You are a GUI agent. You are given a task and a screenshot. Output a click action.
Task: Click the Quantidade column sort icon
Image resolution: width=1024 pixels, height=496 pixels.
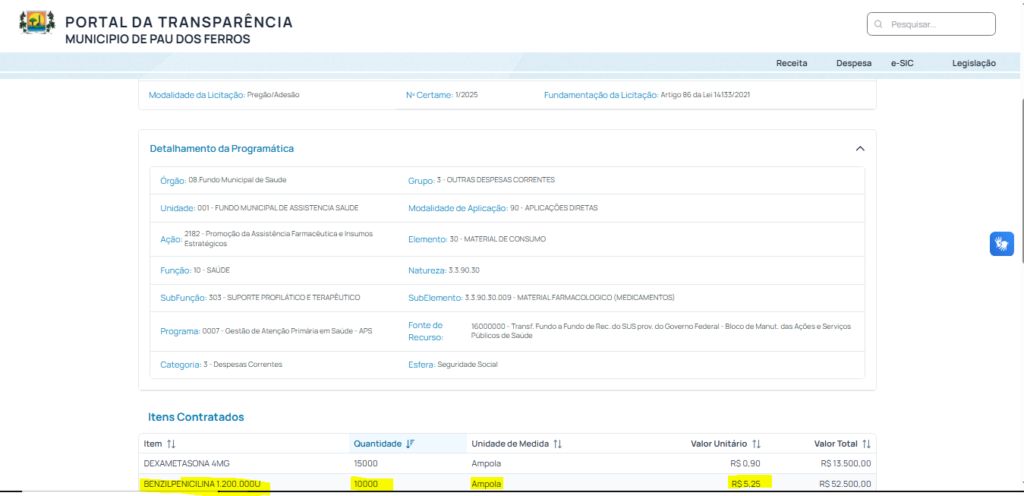point(410,444)
